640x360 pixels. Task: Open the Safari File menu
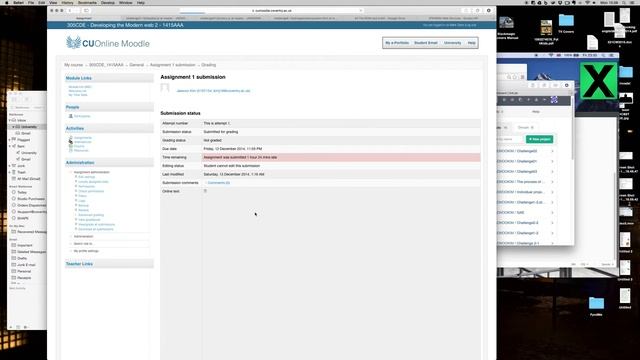[31, 2]
